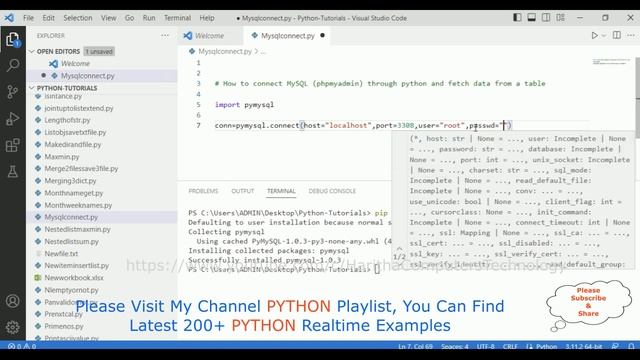Show previous signature with up arrow in hint

(x=399, y=248)
